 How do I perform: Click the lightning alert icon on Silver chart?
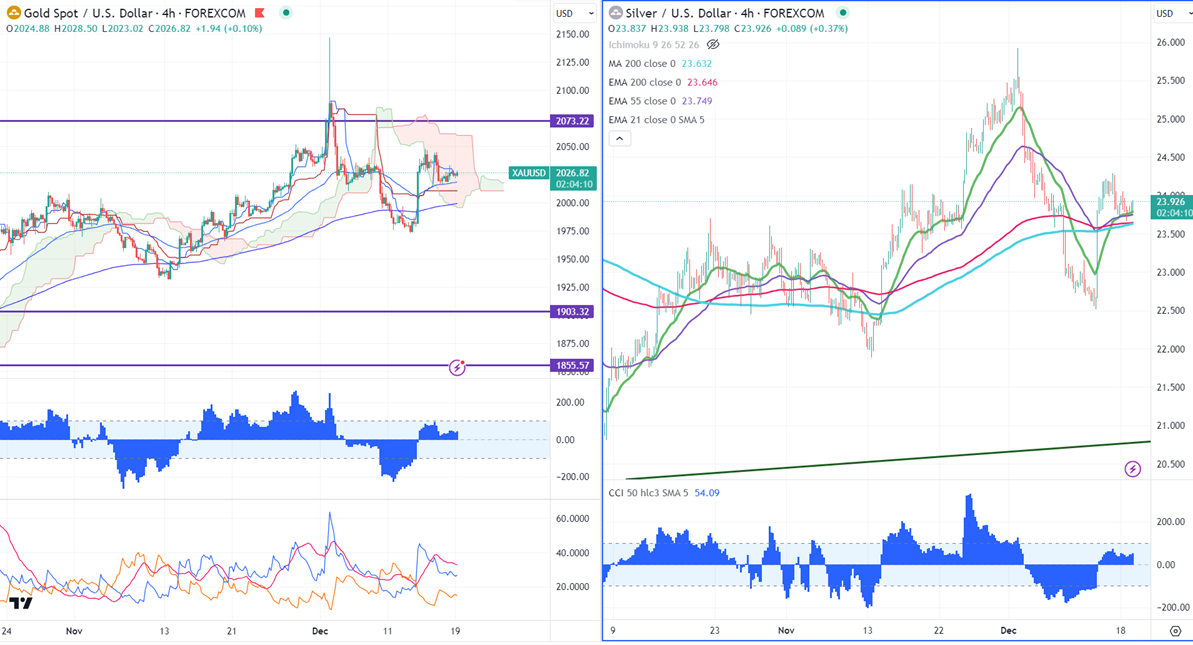(x=1133, y=469)
